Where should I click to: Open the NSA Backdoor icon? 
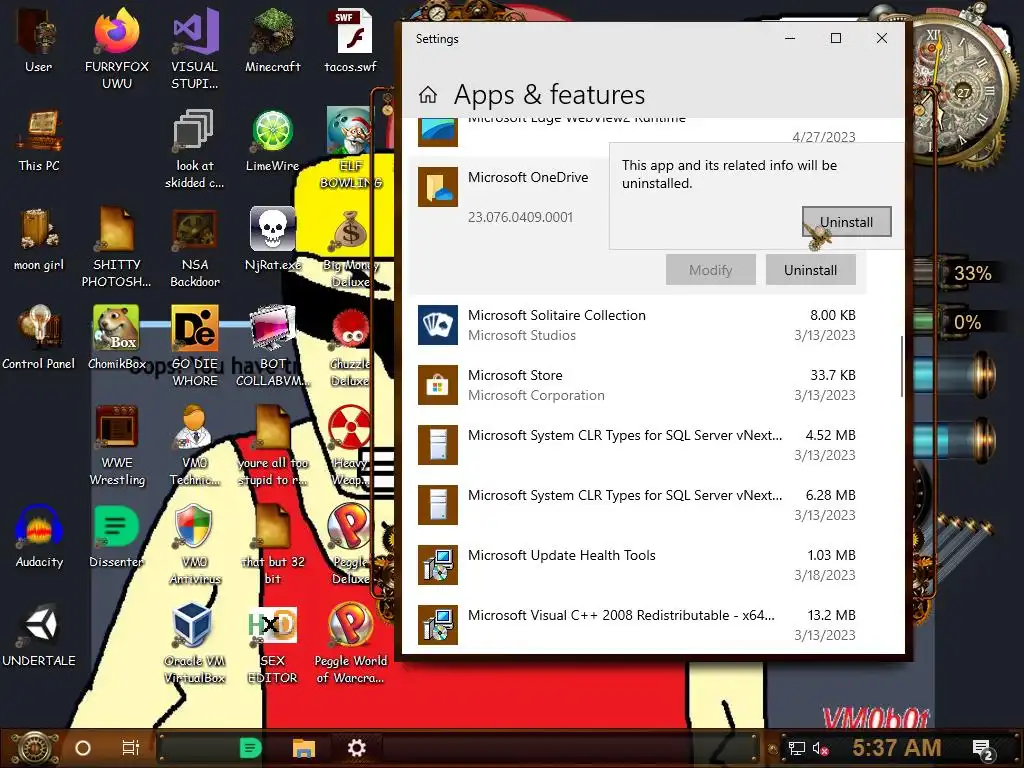(x=195, y=248)
